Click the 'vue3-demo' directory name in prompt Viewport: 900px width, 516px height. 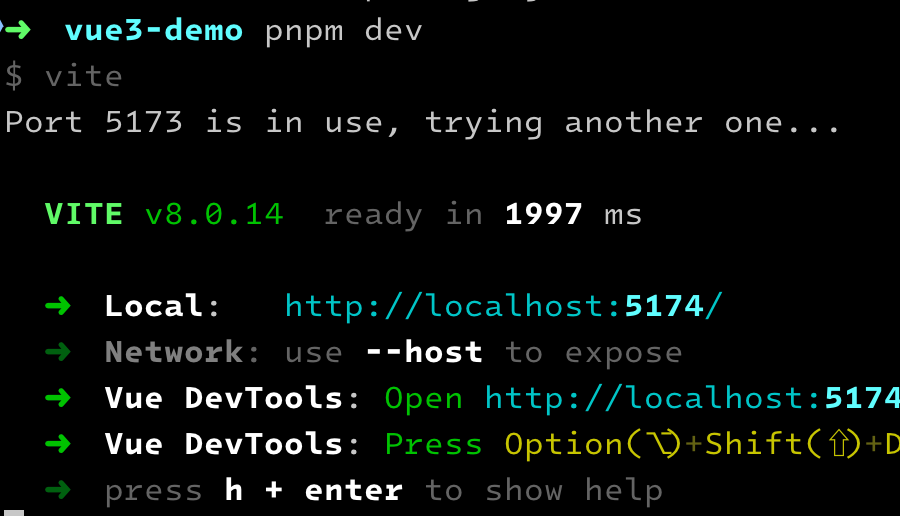(x=154, y=30)
